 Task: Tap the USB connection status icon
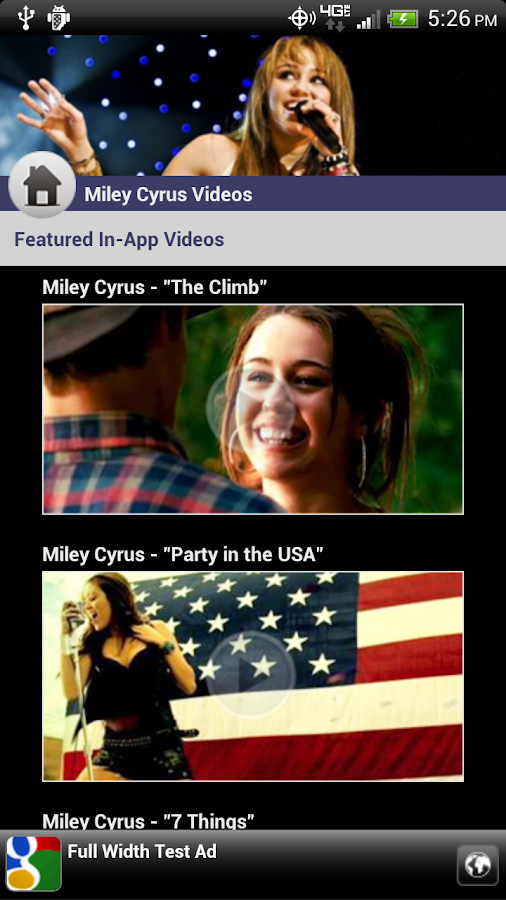[25, 18]
